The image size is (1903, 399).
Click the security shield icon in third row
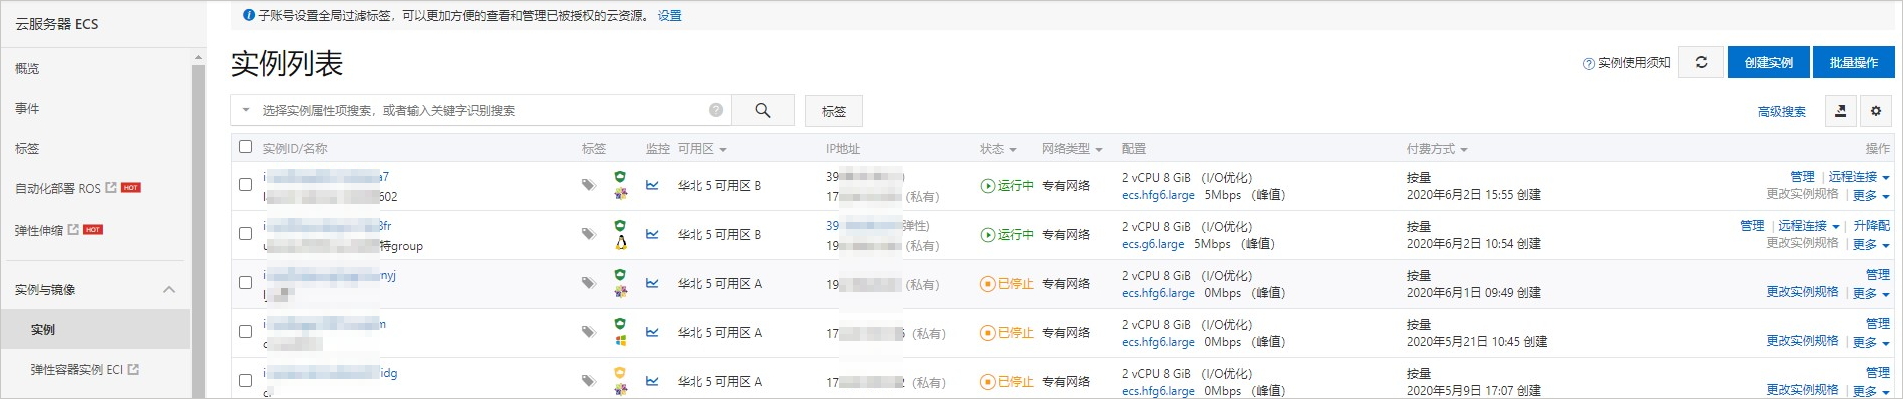point(620,274)
